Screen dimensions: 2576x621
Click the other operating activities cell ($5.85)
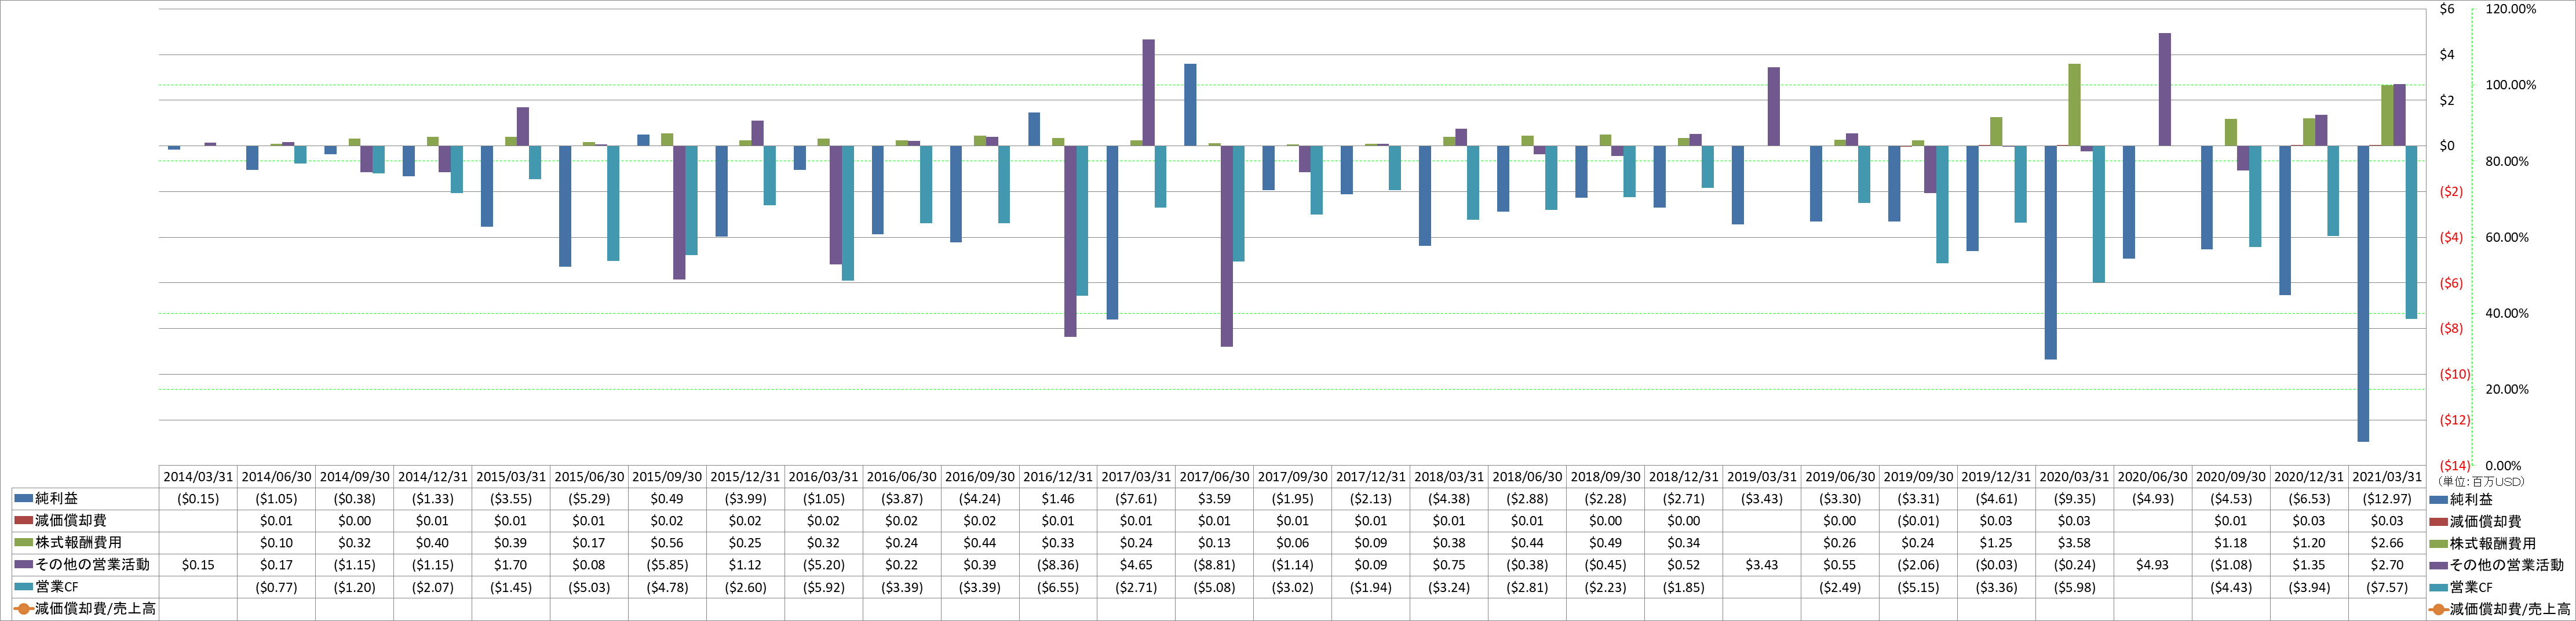coord(667,565)
